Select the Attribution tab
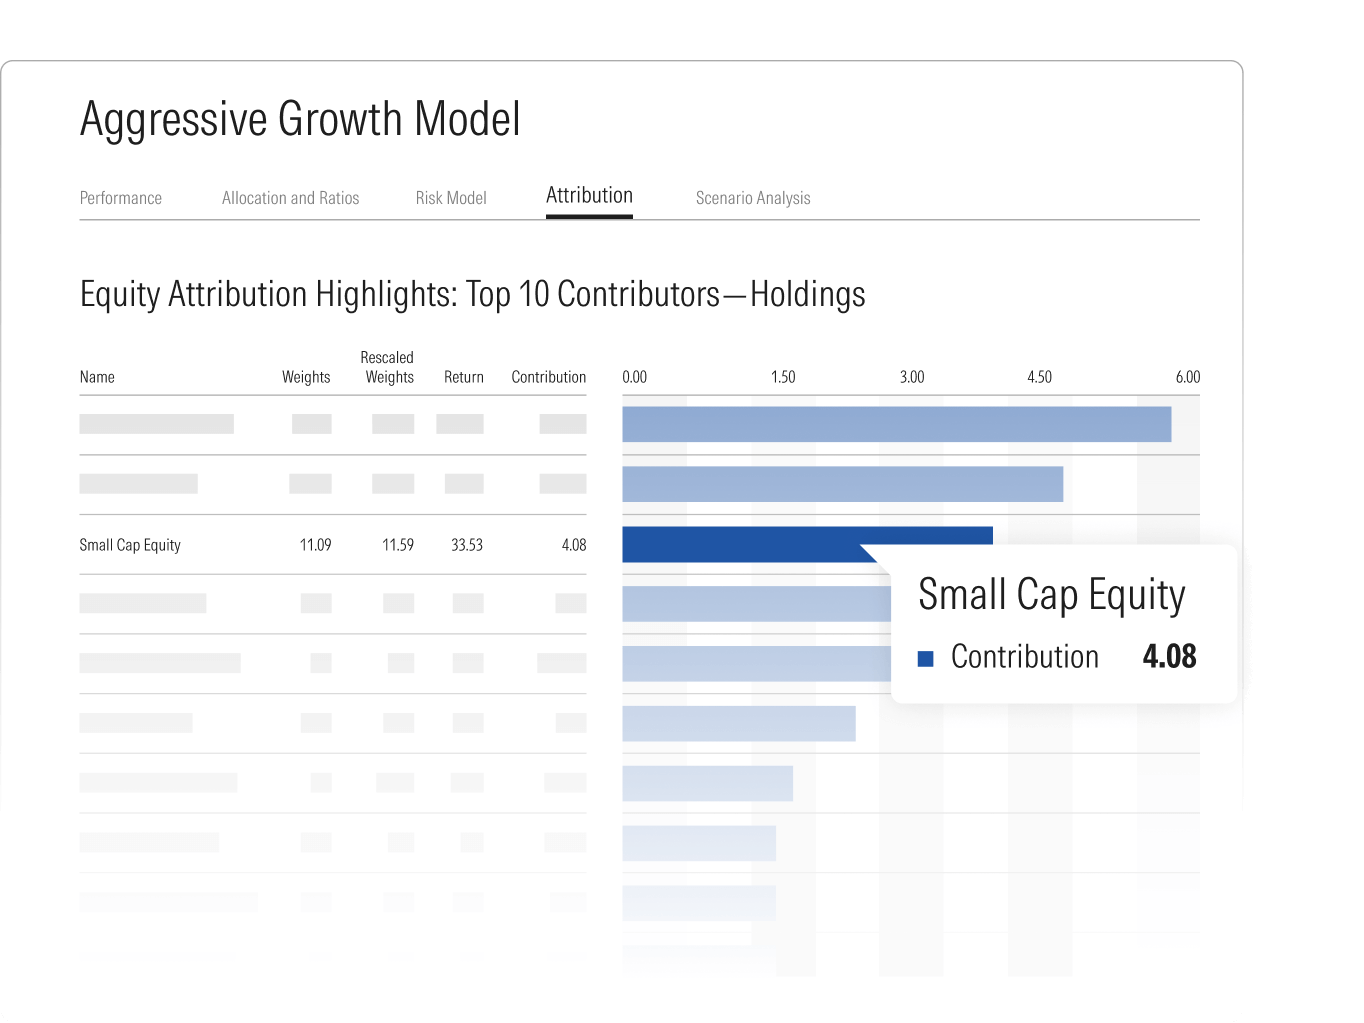The image size is (1364, 1023). 589,196
